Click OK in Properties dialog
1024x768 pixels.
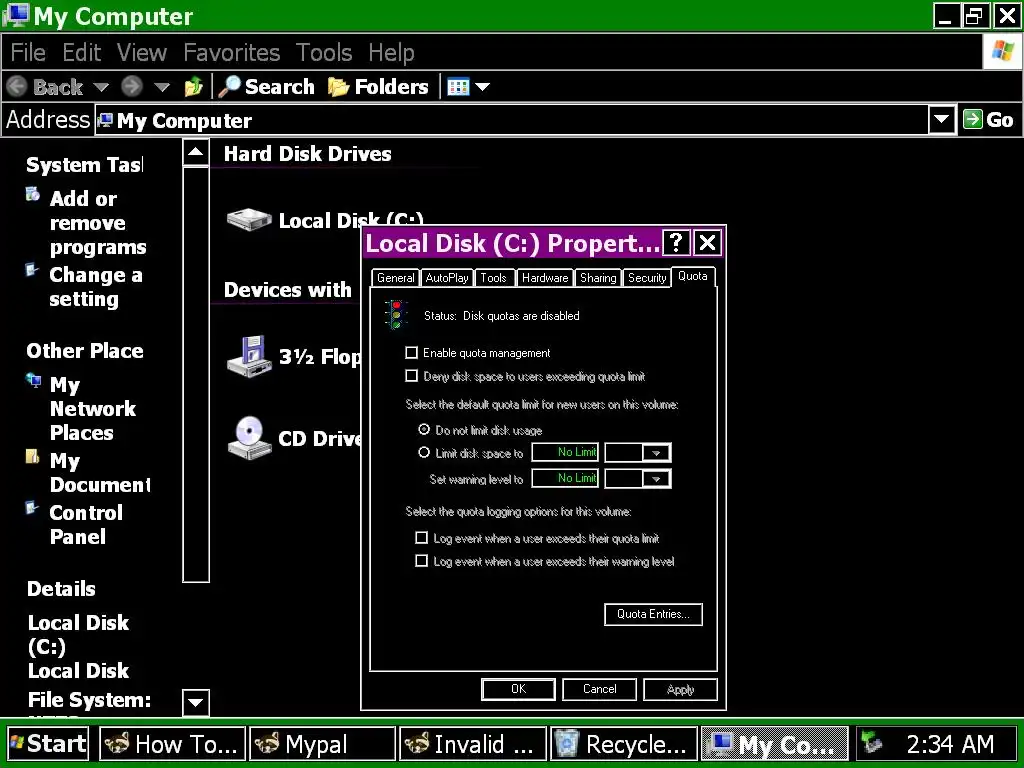click(x=518, y=689)
